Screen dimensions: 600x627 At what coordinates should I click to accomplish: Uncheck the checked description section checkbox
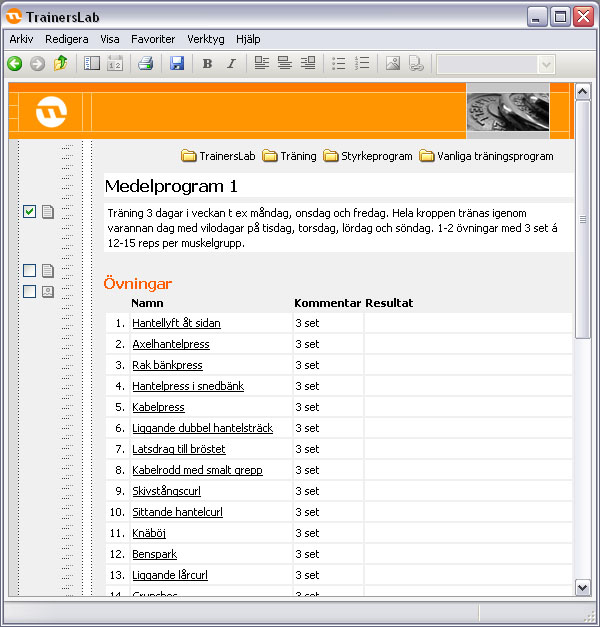(29, 211)
